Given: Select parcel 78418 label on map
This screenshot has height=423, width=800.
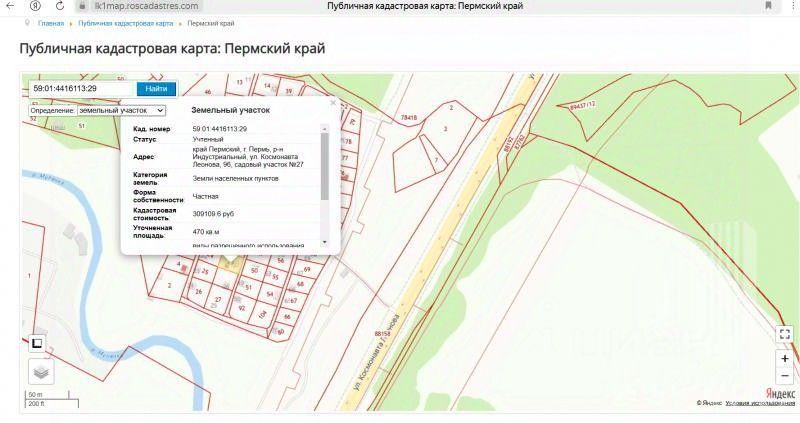Looking at the screenshot, I should click(409, 117).
